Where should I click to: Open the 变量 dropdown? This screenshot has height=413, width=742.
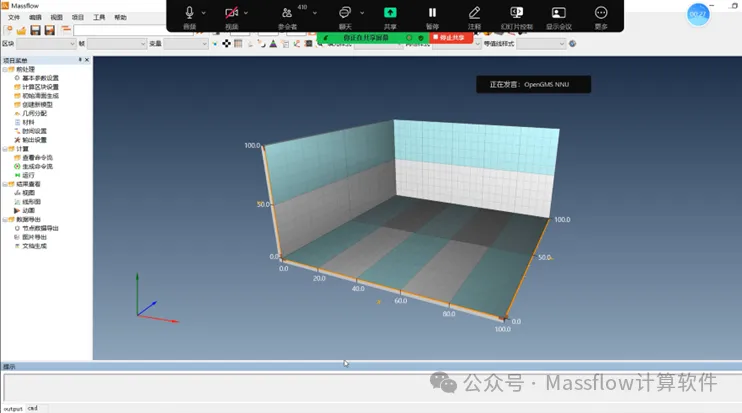(186, 44)
